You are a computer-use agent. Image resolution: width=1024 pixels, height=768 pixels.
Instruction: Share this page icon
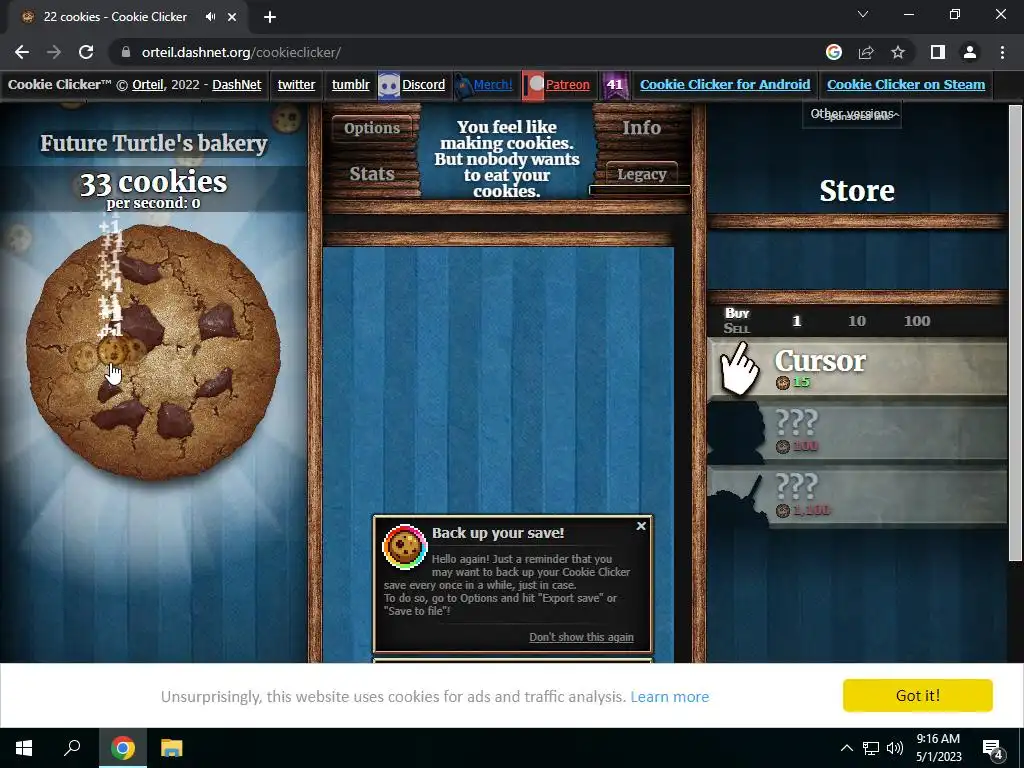tap(866, 52)
